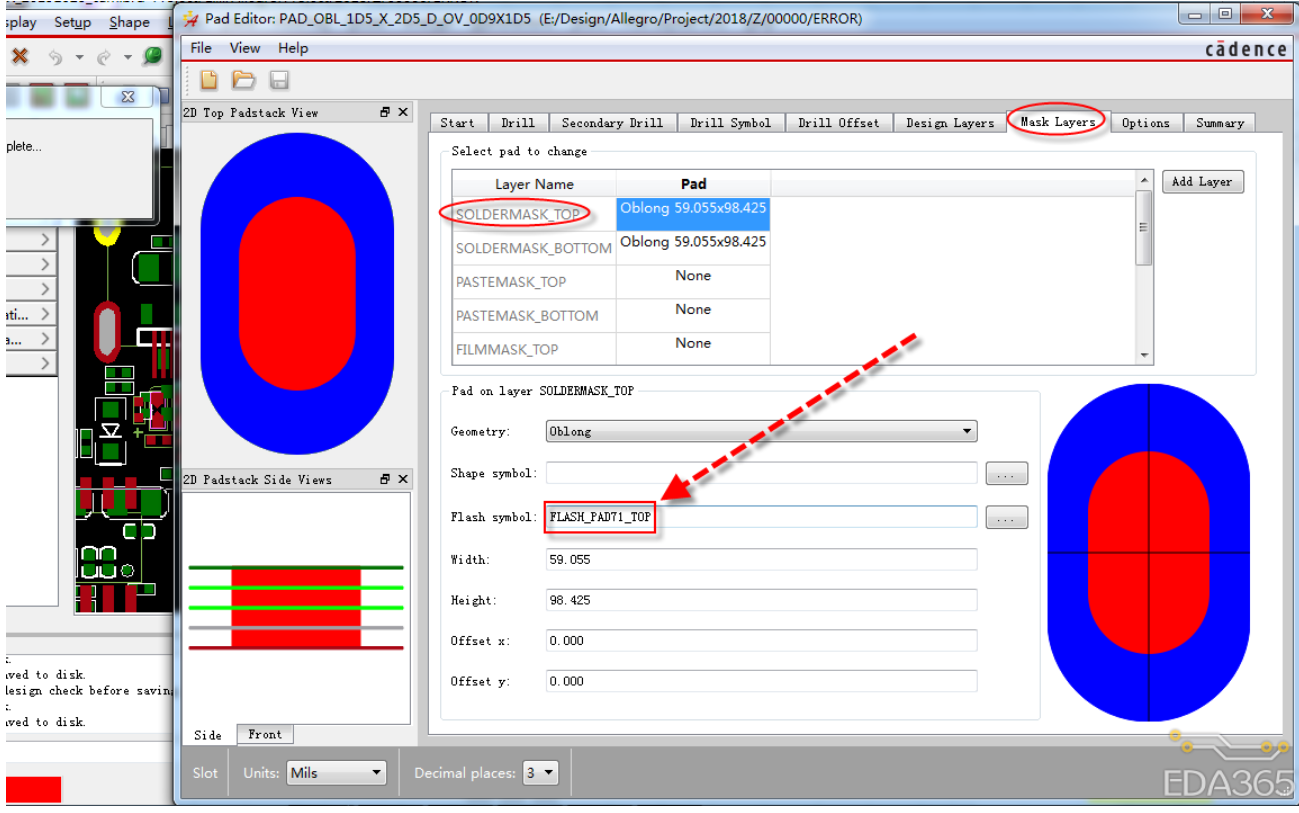Screen dimensions: 1299x813
Task: Close the 2D Padstack Side Views panel
Action: pyautogui.click(x=403, y=479)
